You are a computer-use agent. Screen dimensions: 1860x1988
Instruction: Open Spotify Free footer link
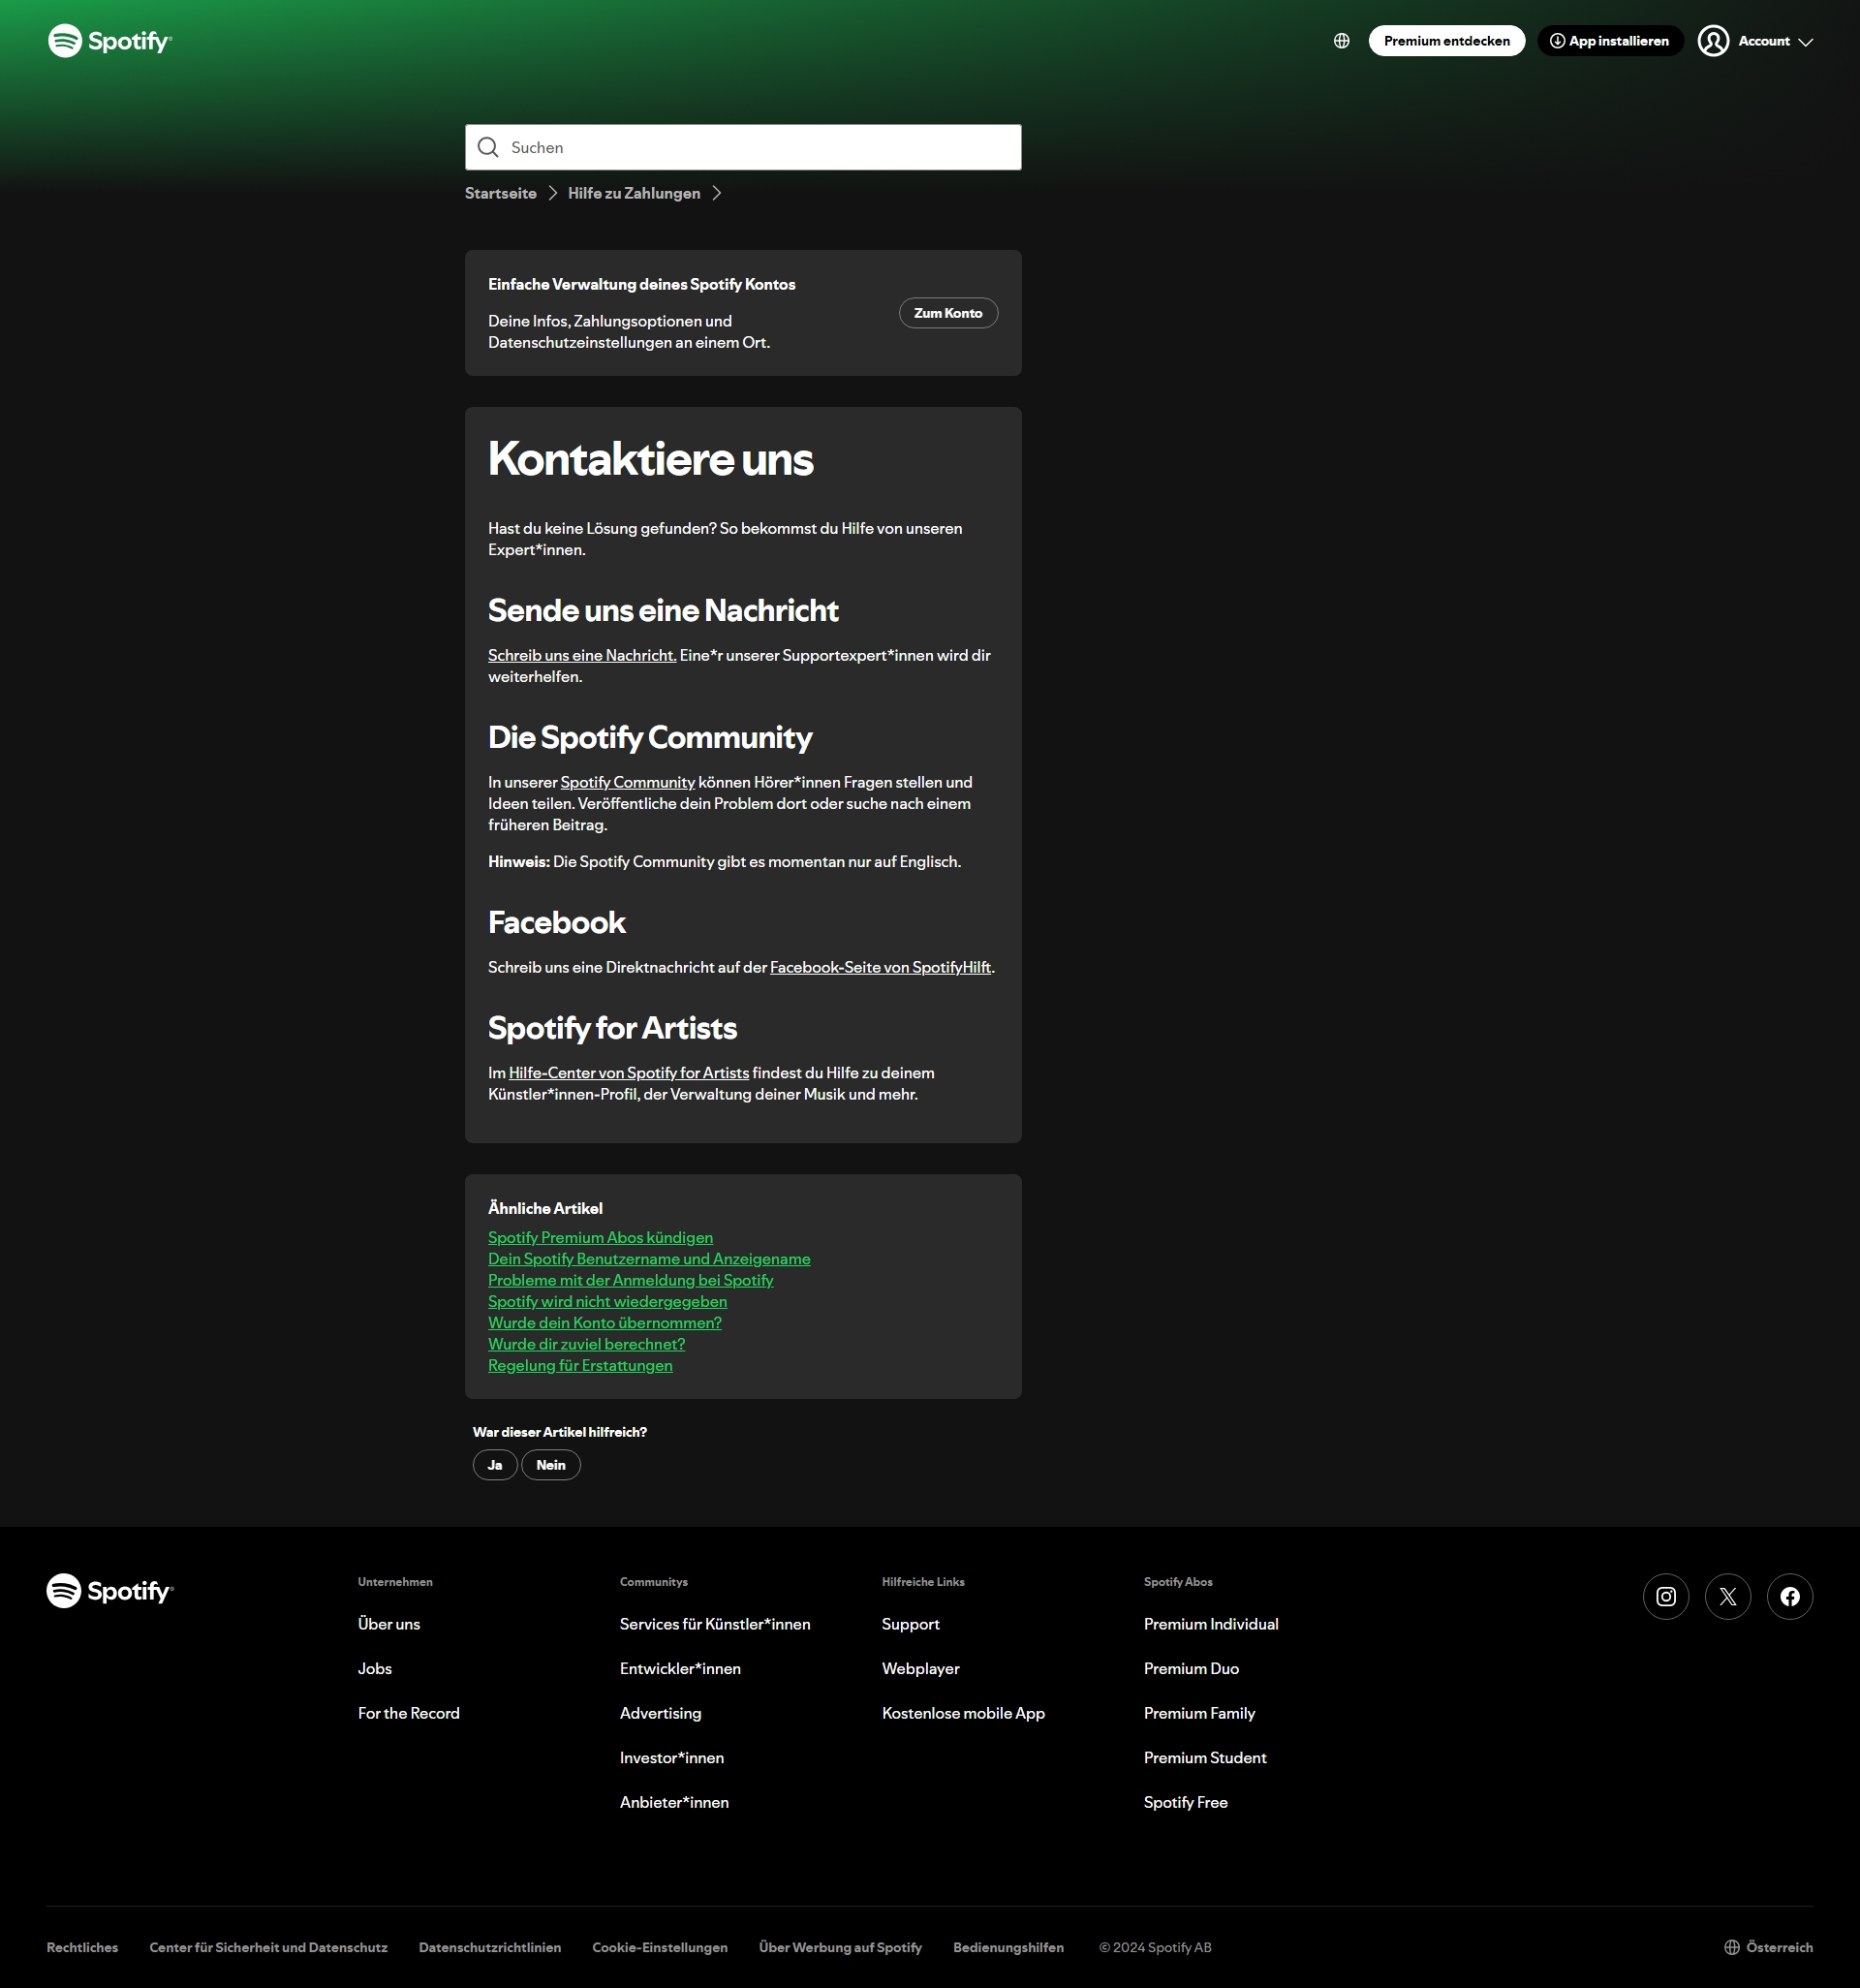coord(1186,1802)
